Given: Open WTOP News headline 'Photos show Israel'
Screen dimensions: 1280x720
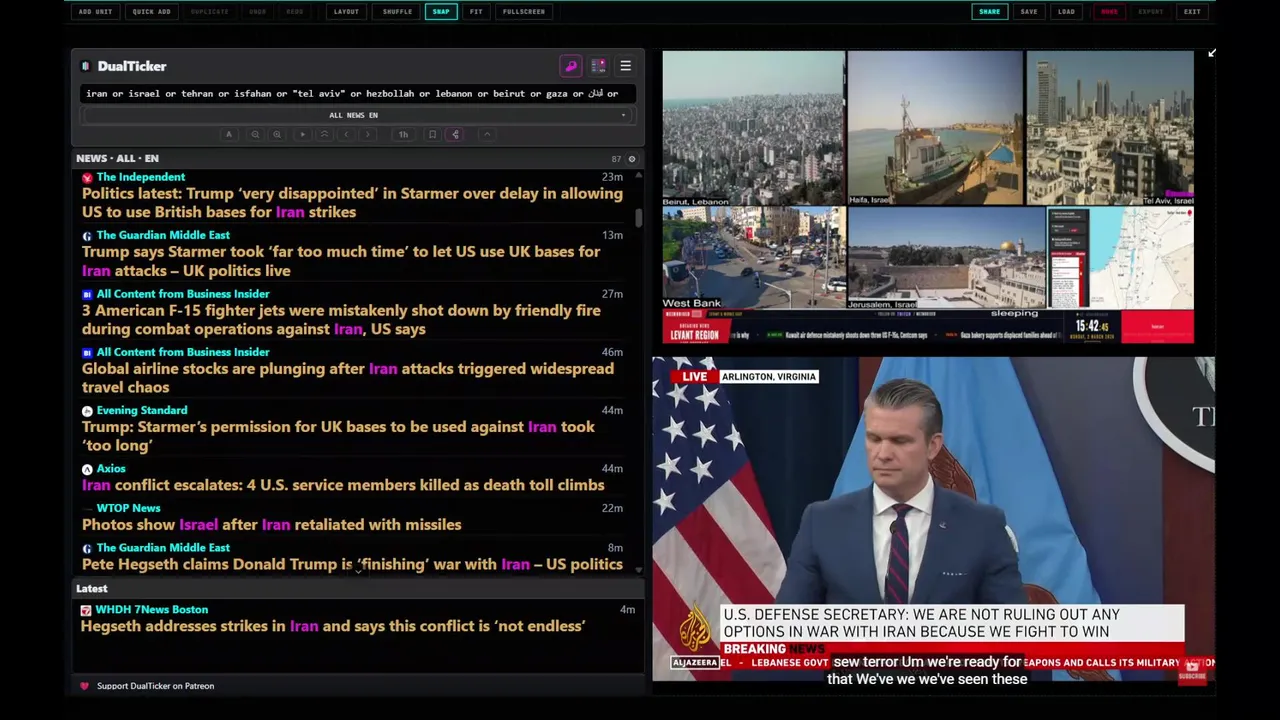Looking at the screenshot, I should (x=271, y=525).
